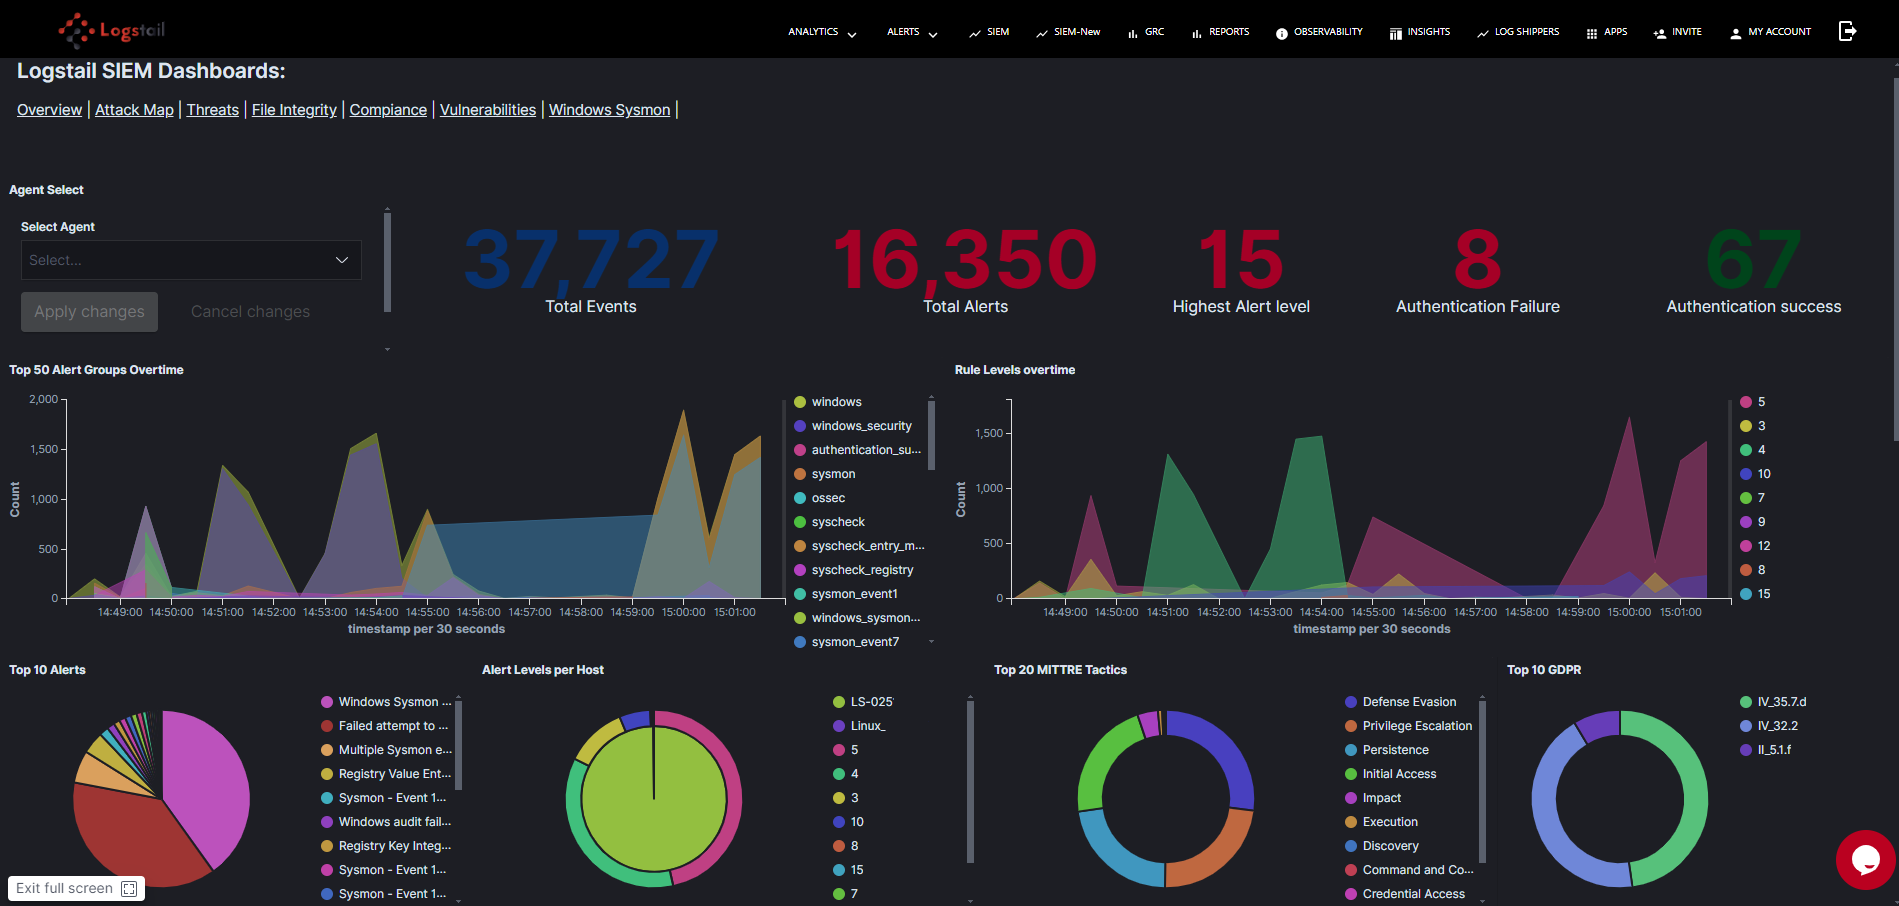Expand the Alerts menu dropdown
Viewport: 1899px width, 906px height.
(912, 32)
